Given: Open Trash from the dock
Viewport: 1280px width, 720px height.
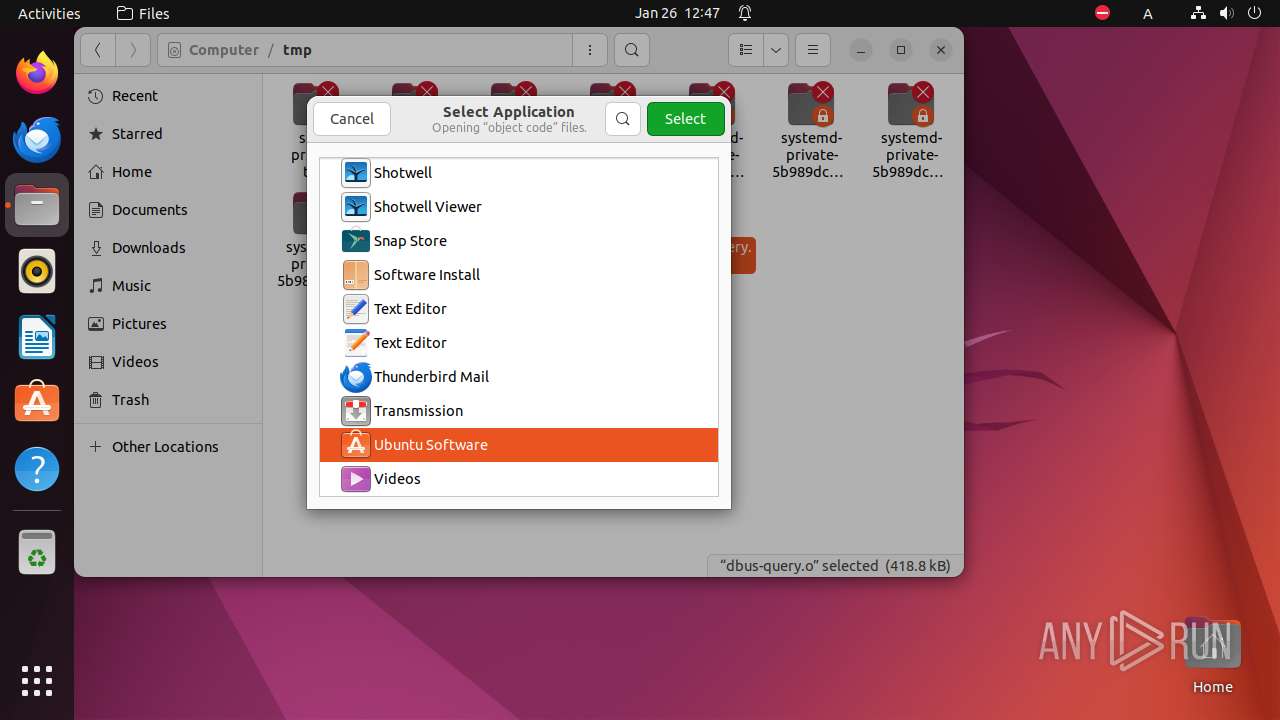Looking at the screenshot, I should [37, 553].
